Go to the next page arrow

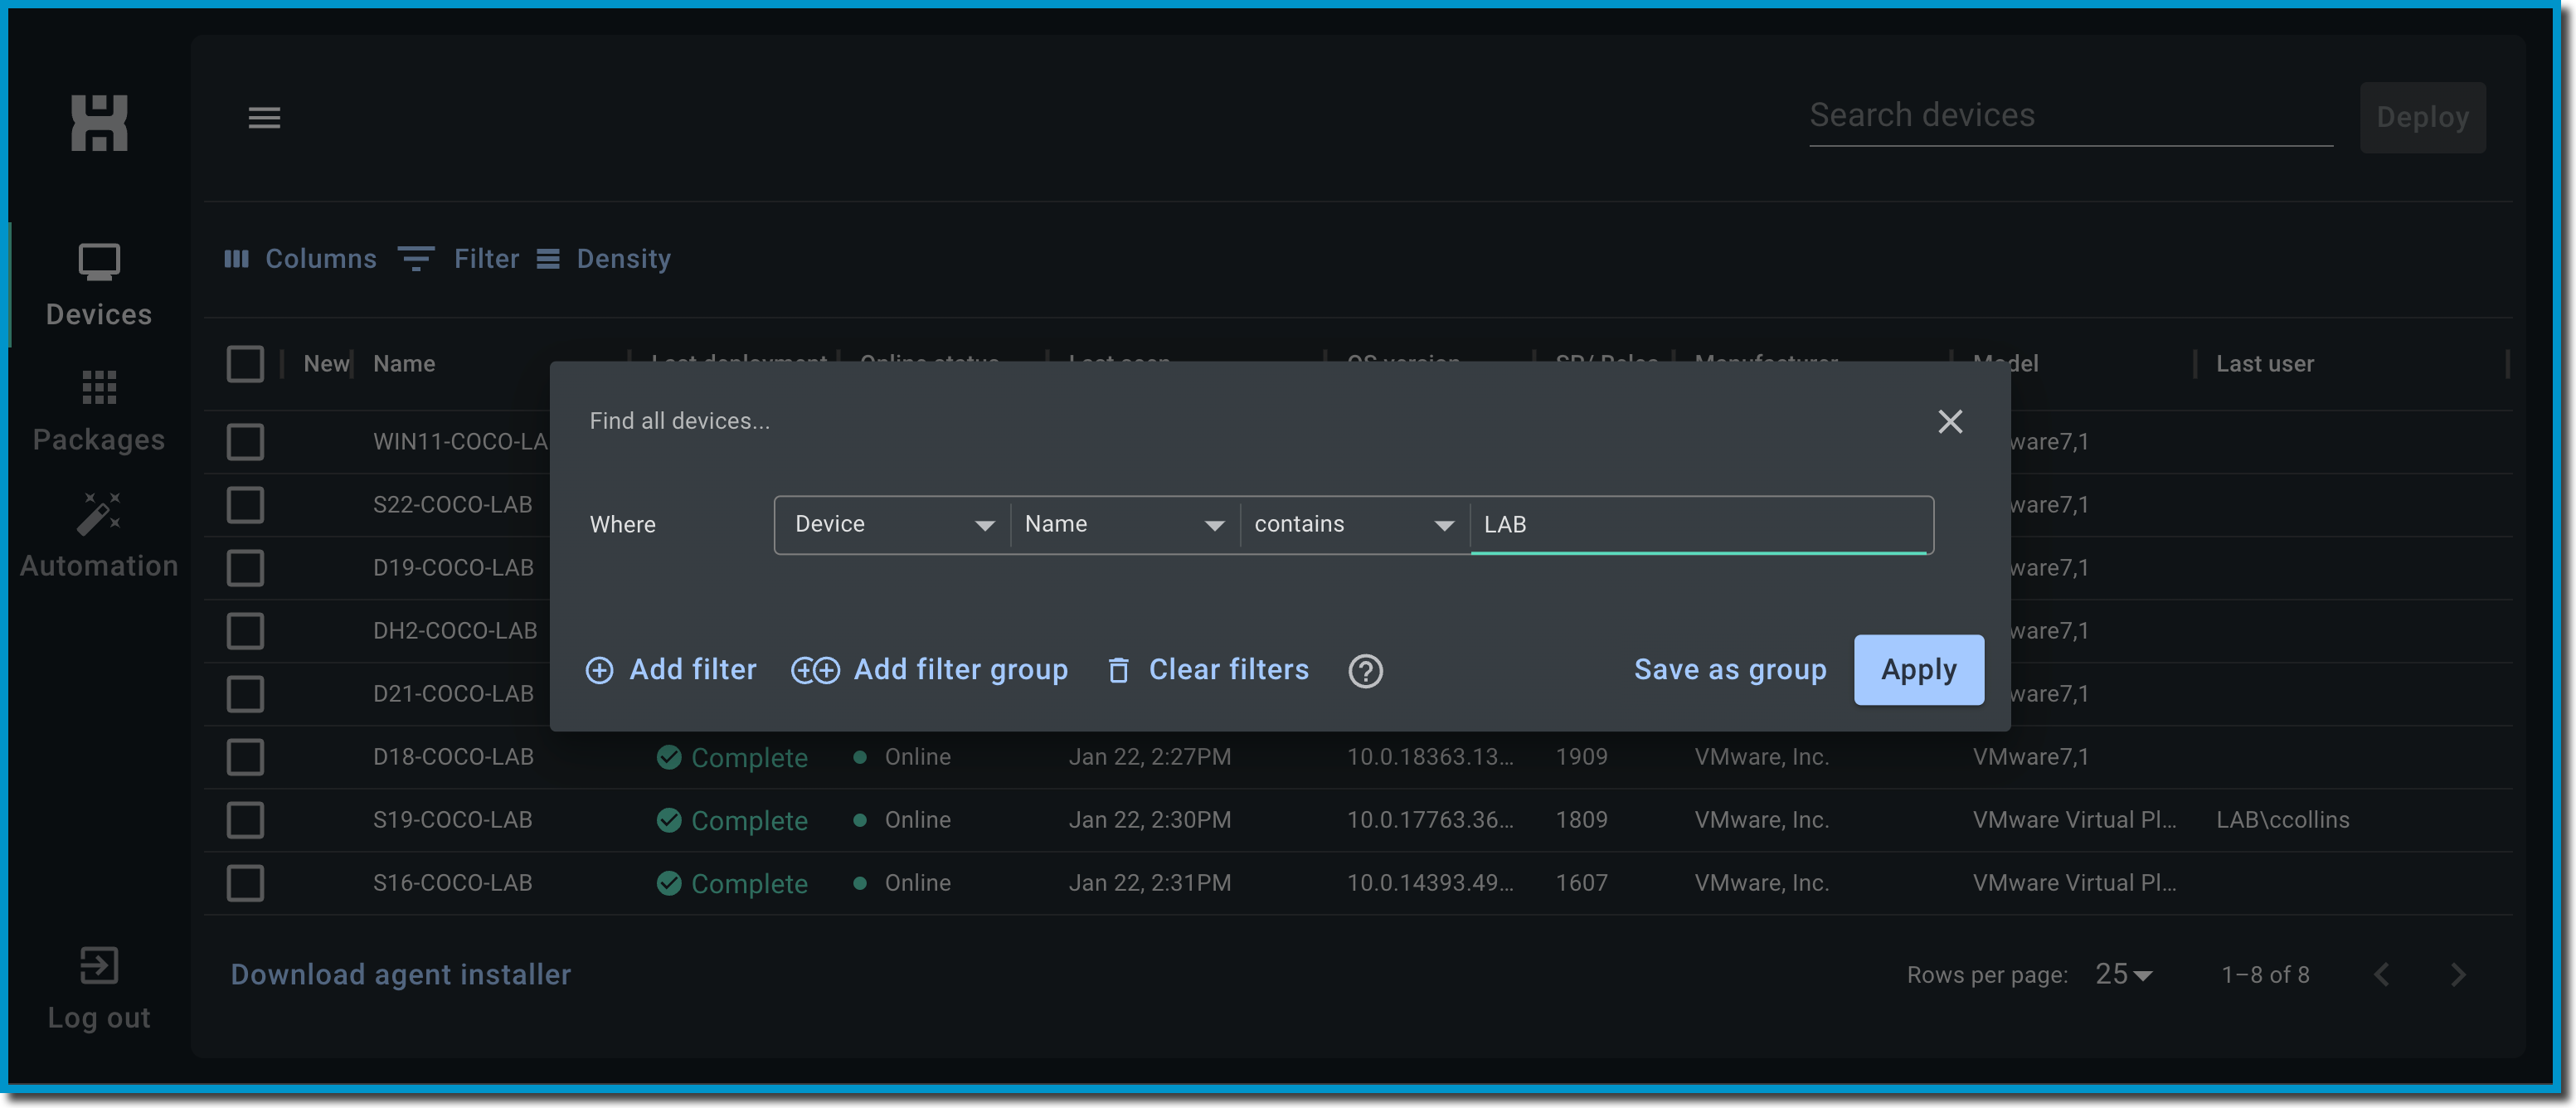tap(2458, 974)
